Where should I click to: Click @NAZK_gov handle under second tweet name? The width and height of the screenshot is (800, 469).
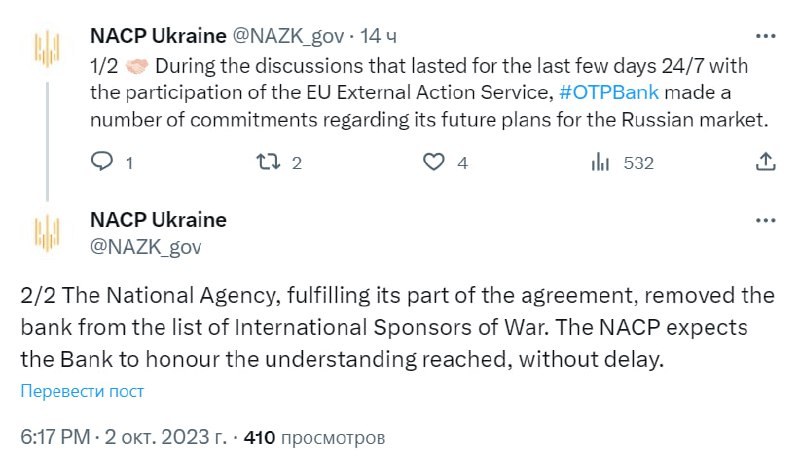(x=146, y=244)
